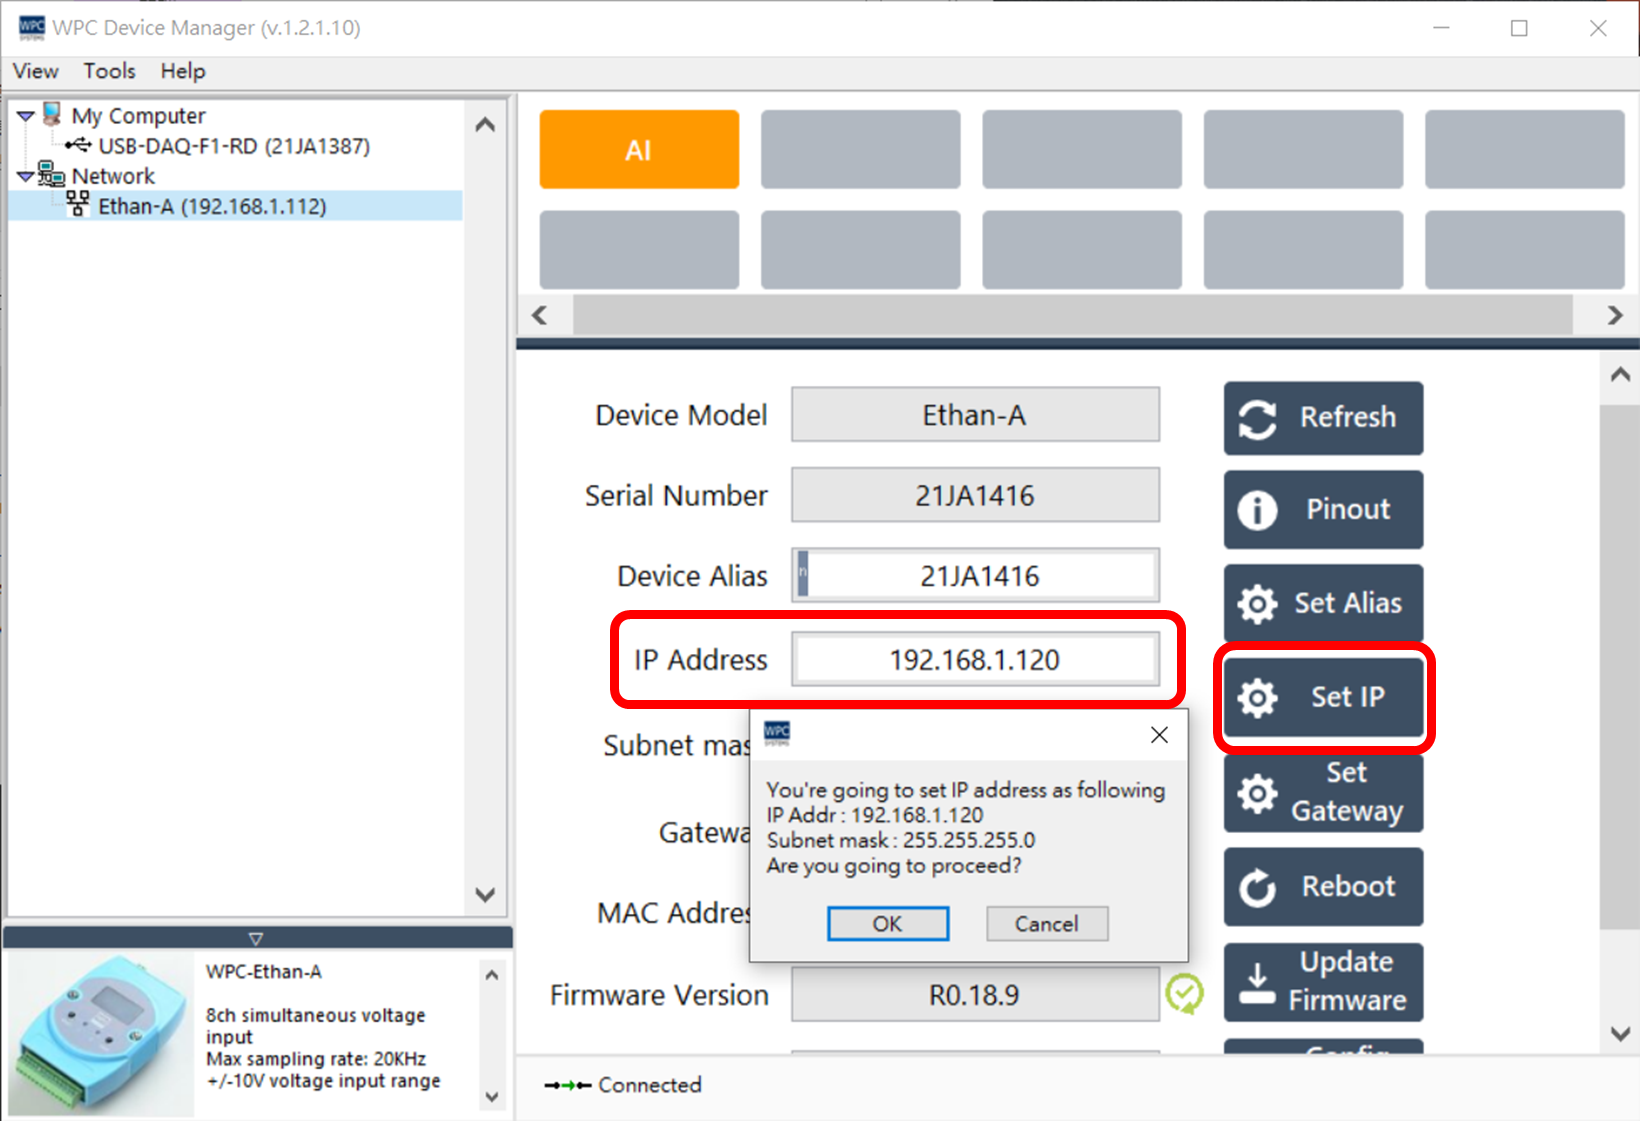The width and height of the screenshot is (1640, 1121).
Task: Confirm the IP change with OK
Action: coord(887,923)
